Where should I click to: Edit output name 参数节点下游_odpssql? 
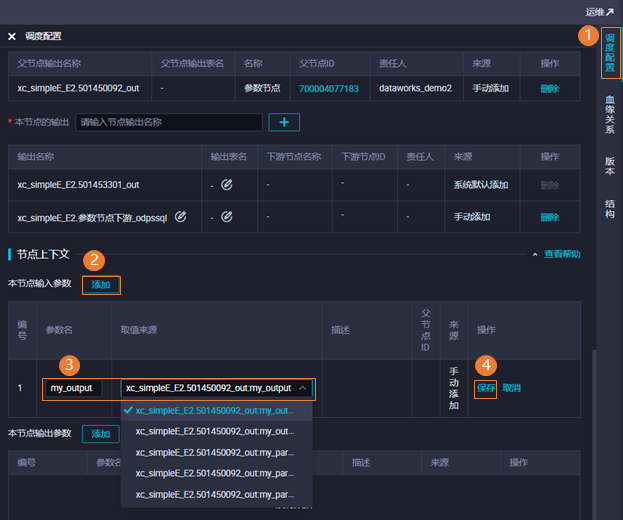(181, 217)
